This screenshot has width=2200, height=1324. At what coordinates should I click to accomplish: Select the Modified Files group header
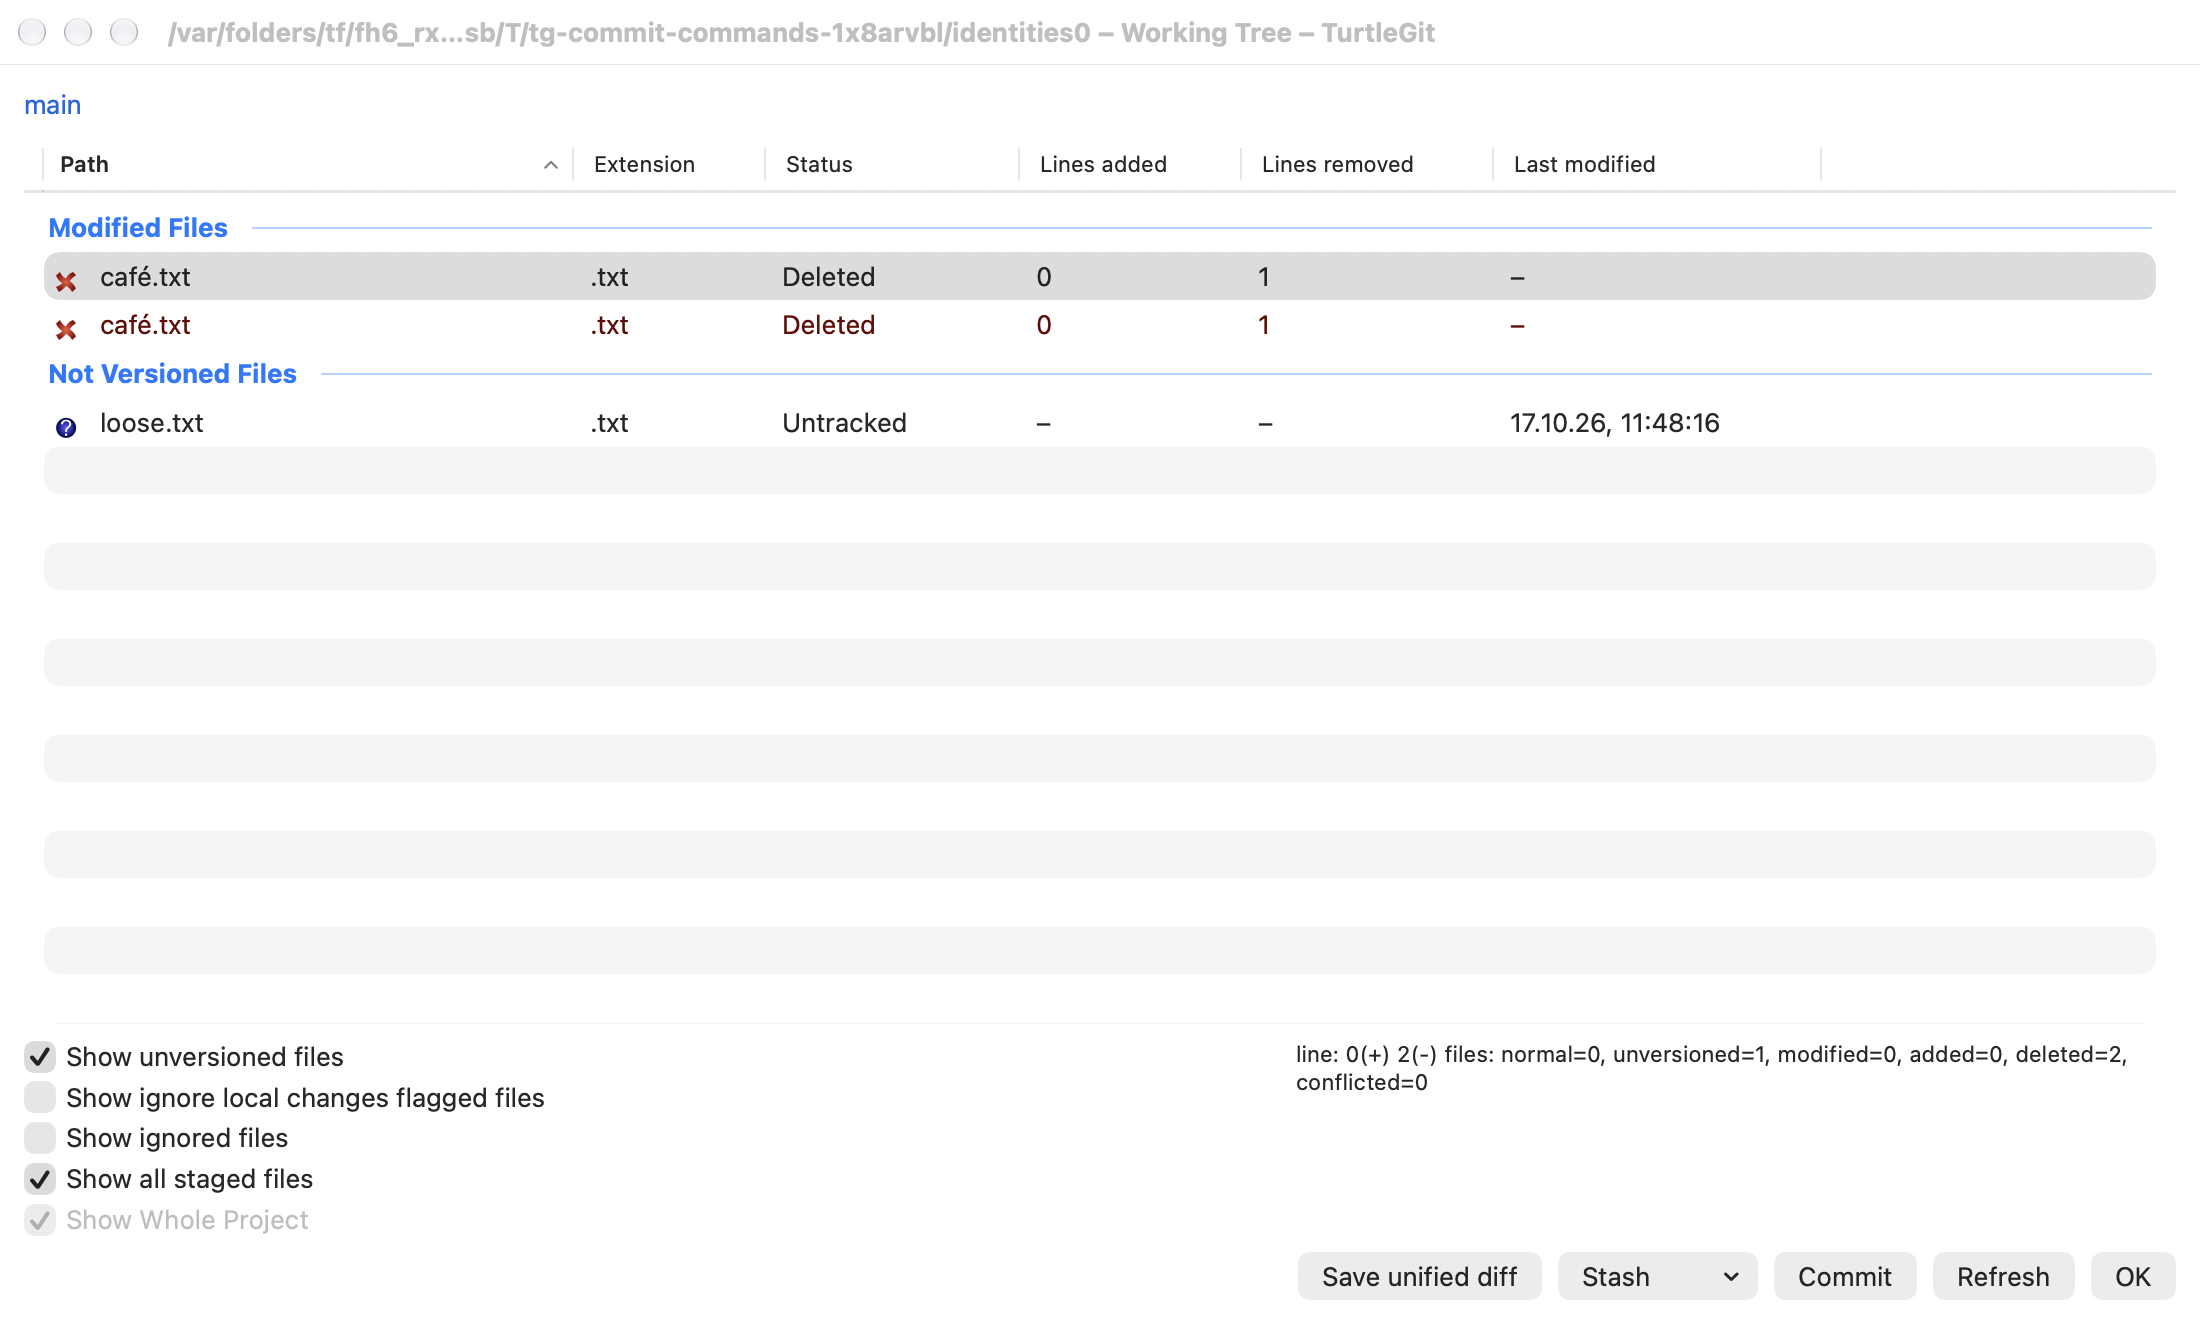pos(138,228)
